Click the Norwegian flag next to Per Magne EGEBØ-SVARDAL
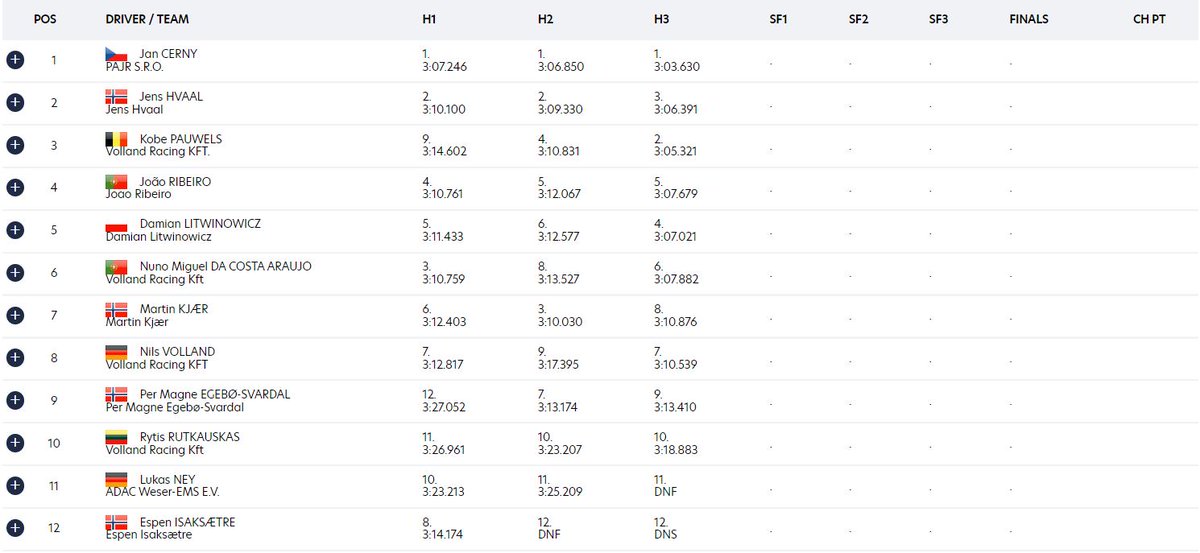 pos(117,394)
